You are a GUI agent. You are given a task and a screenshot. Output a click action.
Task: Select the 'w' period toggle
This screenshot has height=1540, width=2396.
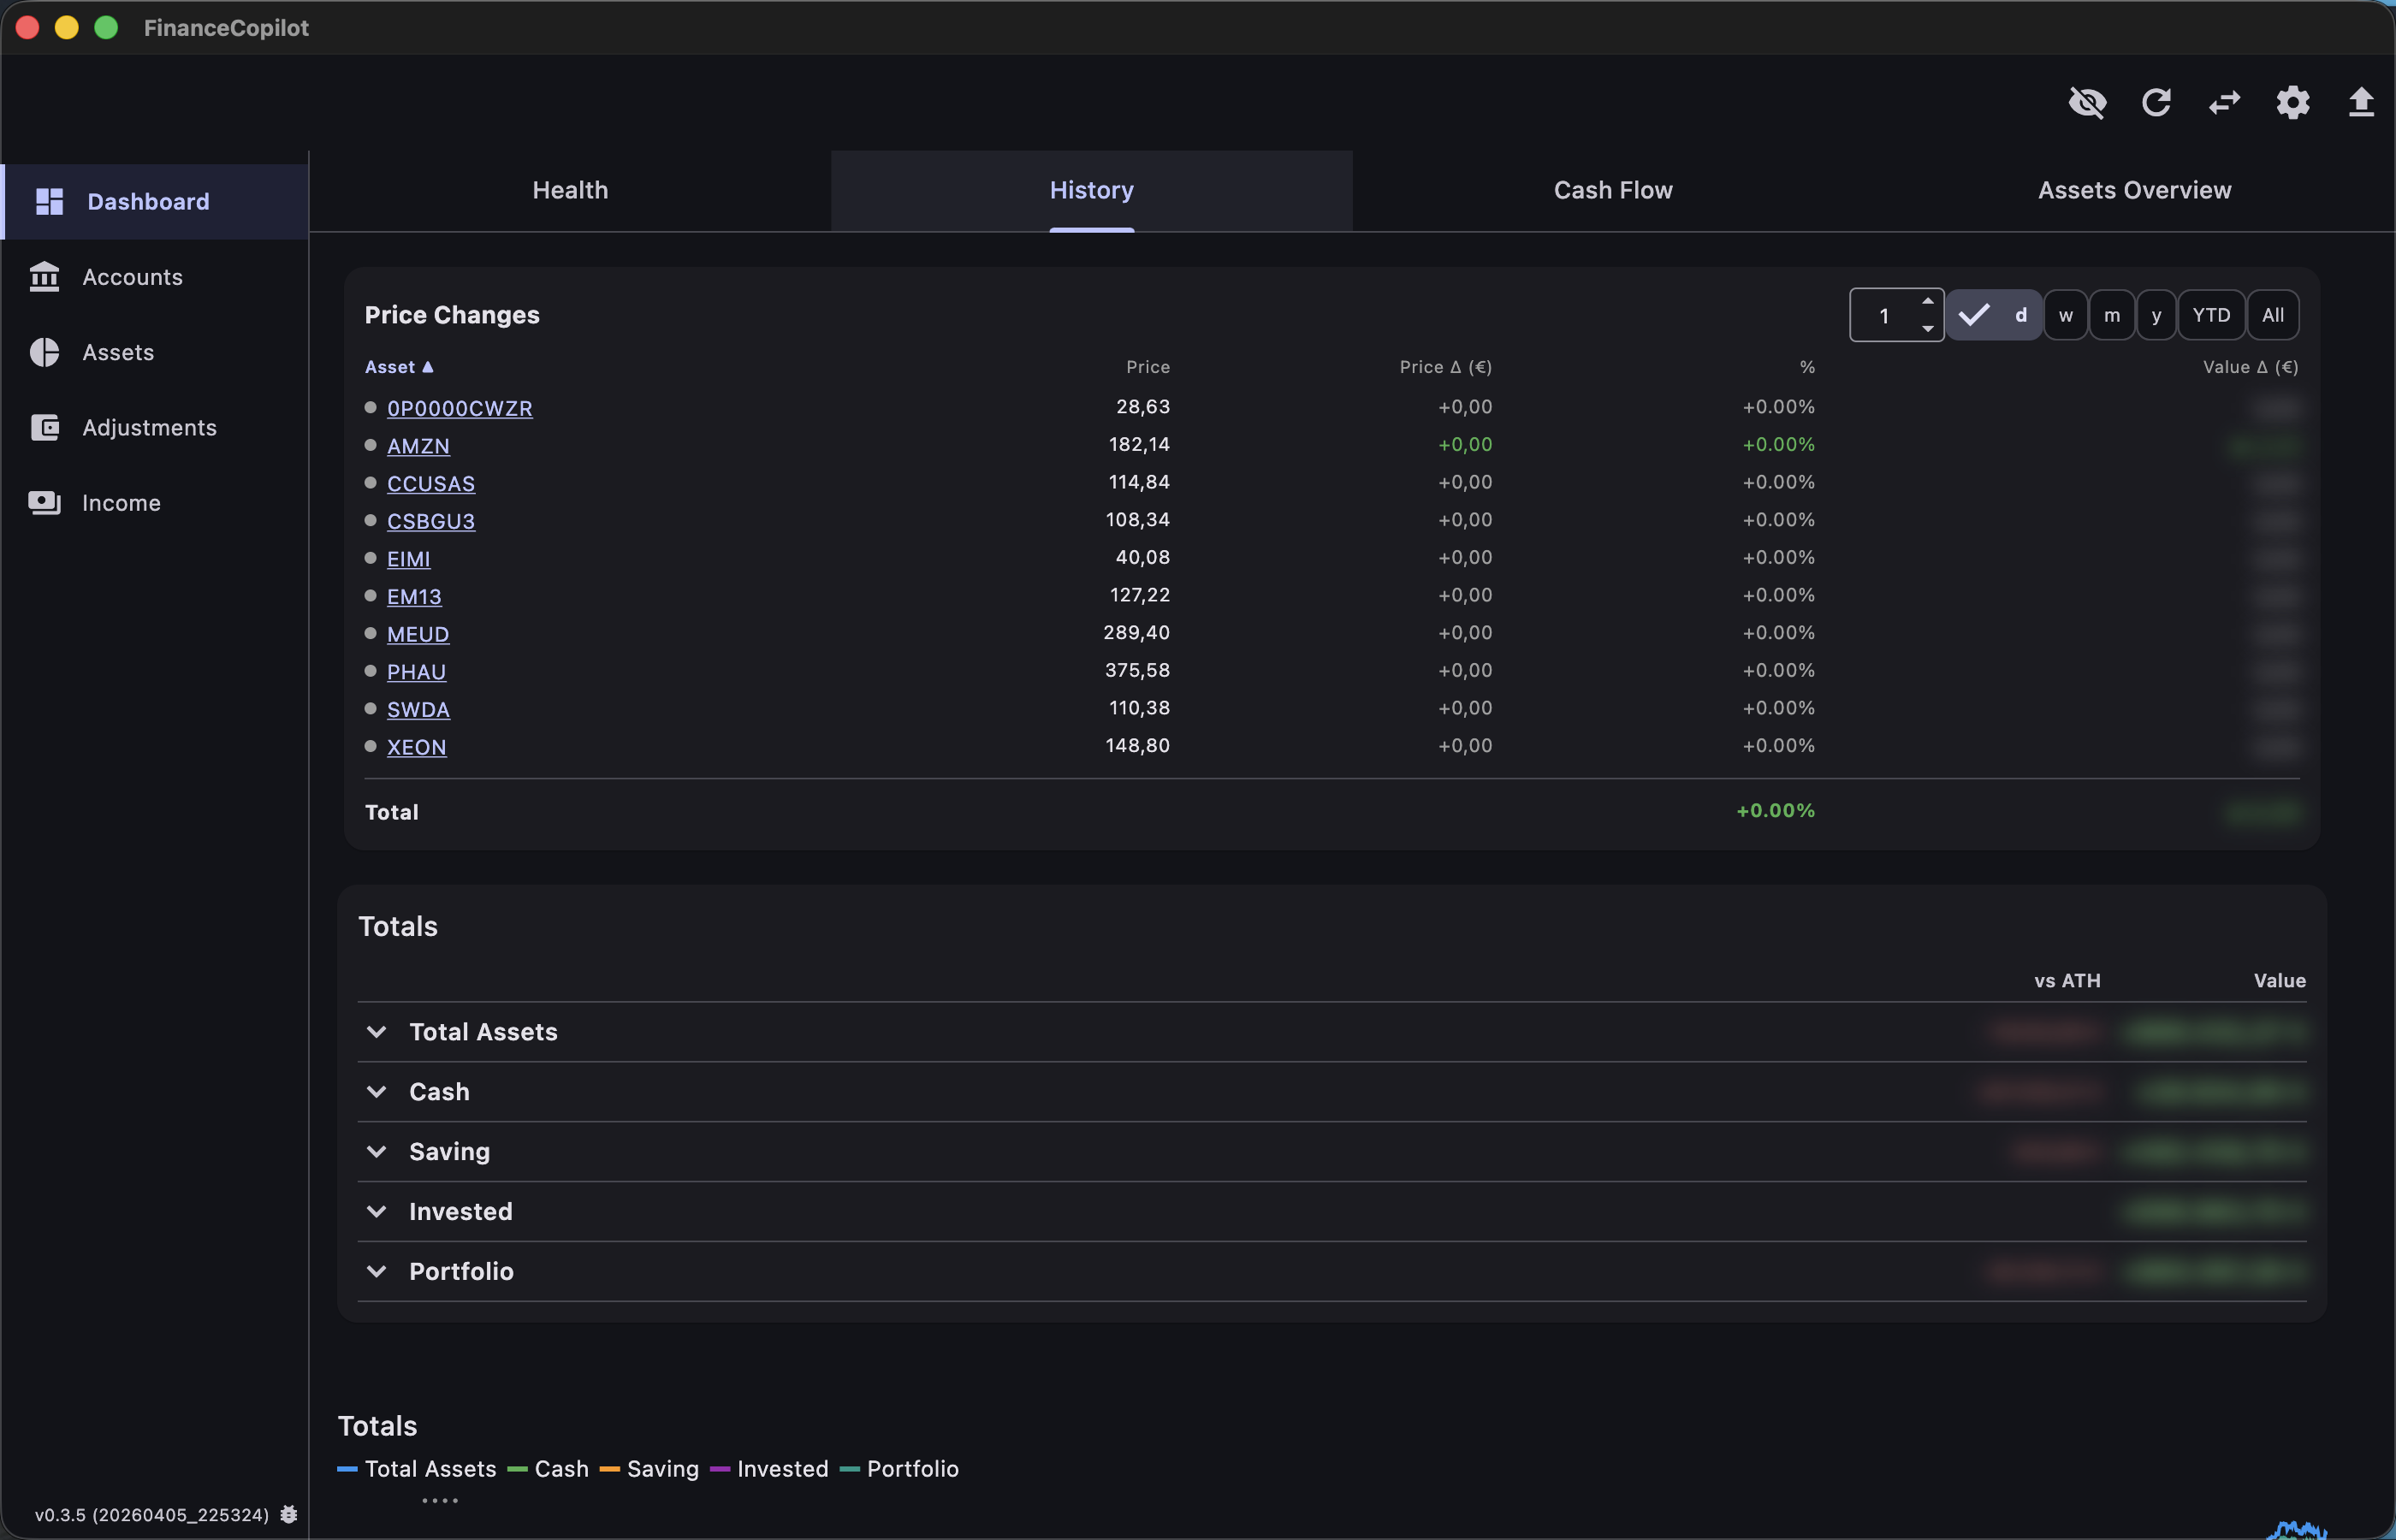pos(2066,314)
